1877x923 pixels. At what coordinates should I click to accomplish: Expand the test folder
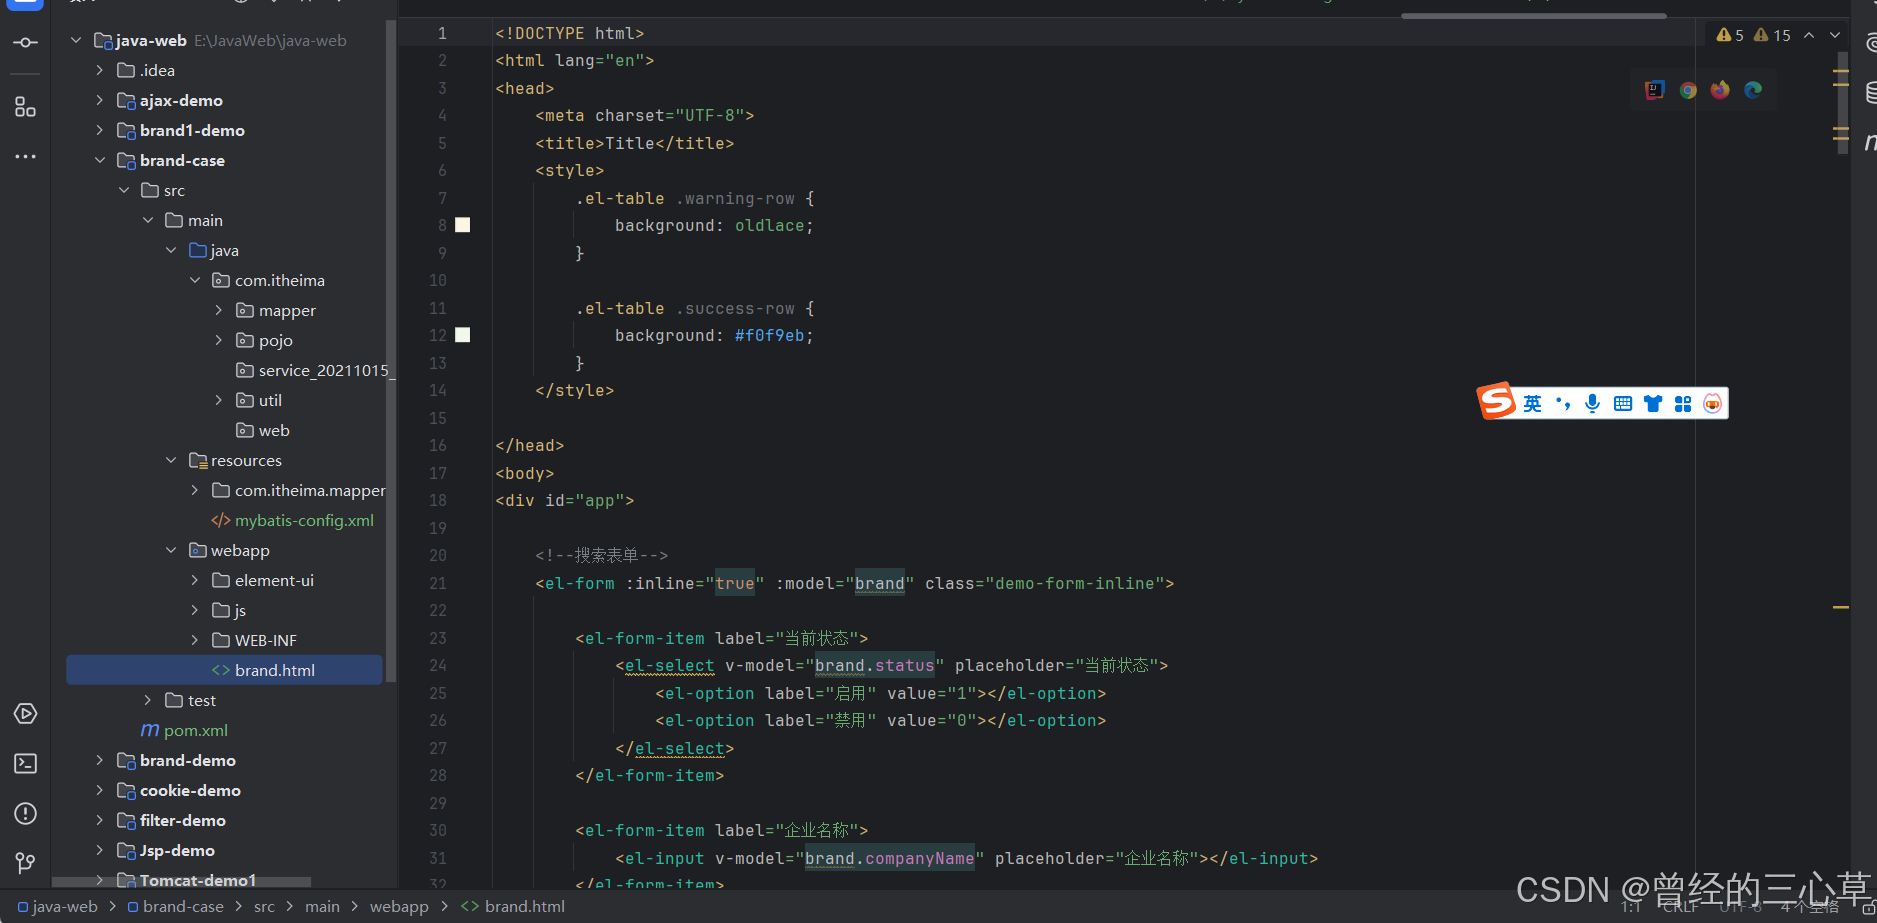tap(148, 700)
